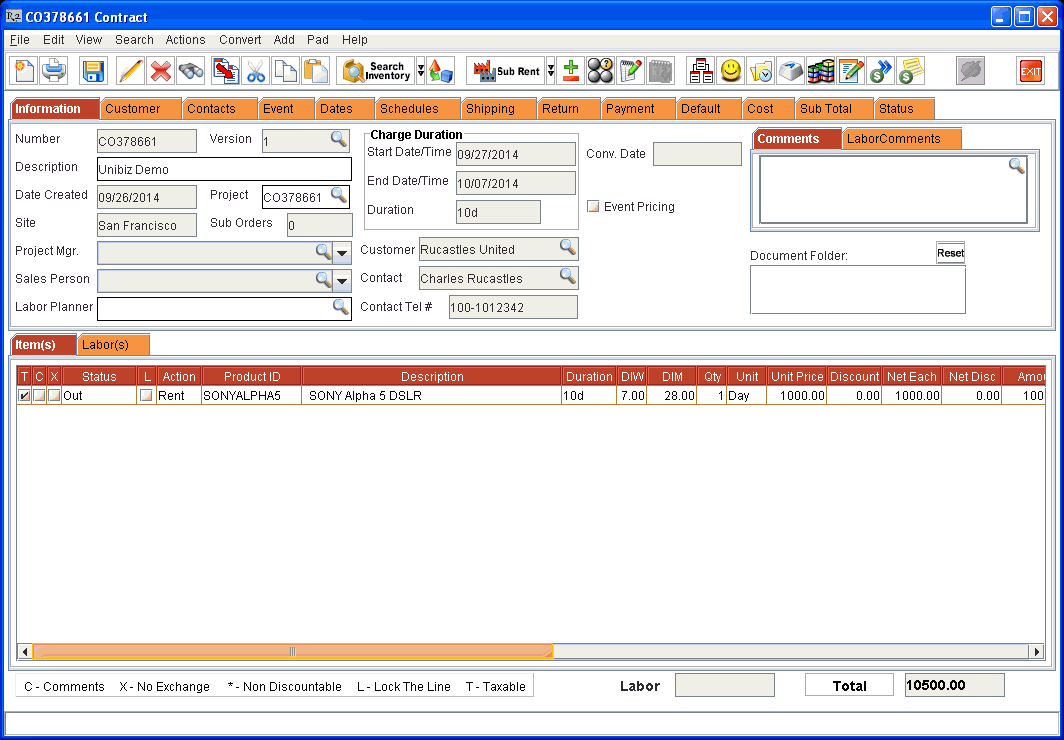Click the binoculars find icon
This screenshot has height=740, width=1064.
191,71
